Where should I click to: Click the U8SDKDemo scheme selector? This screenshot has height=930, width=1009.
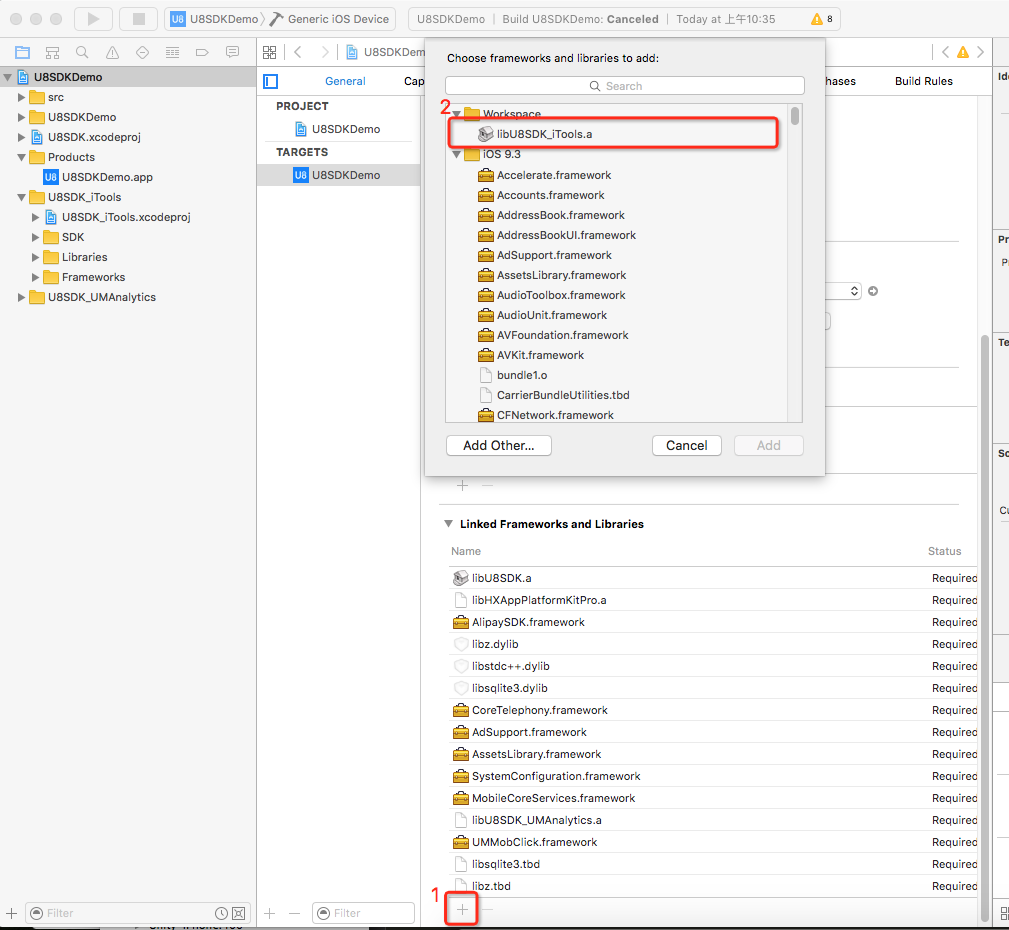(214, 19)
